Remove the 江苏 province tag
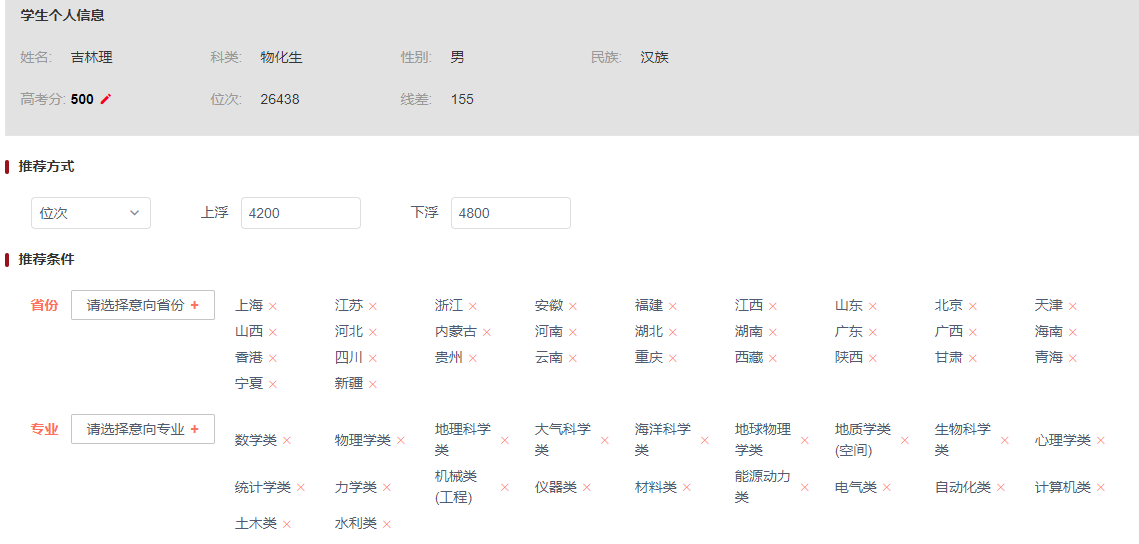1139x544 pixels. click(373, 306)
